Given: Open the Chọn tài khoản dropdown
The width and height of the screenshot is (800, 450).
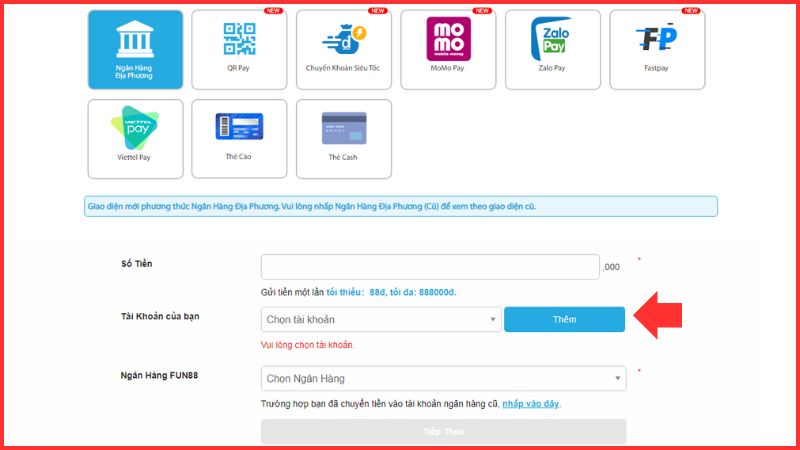Looking at the screenshot, I should [380, 319].
